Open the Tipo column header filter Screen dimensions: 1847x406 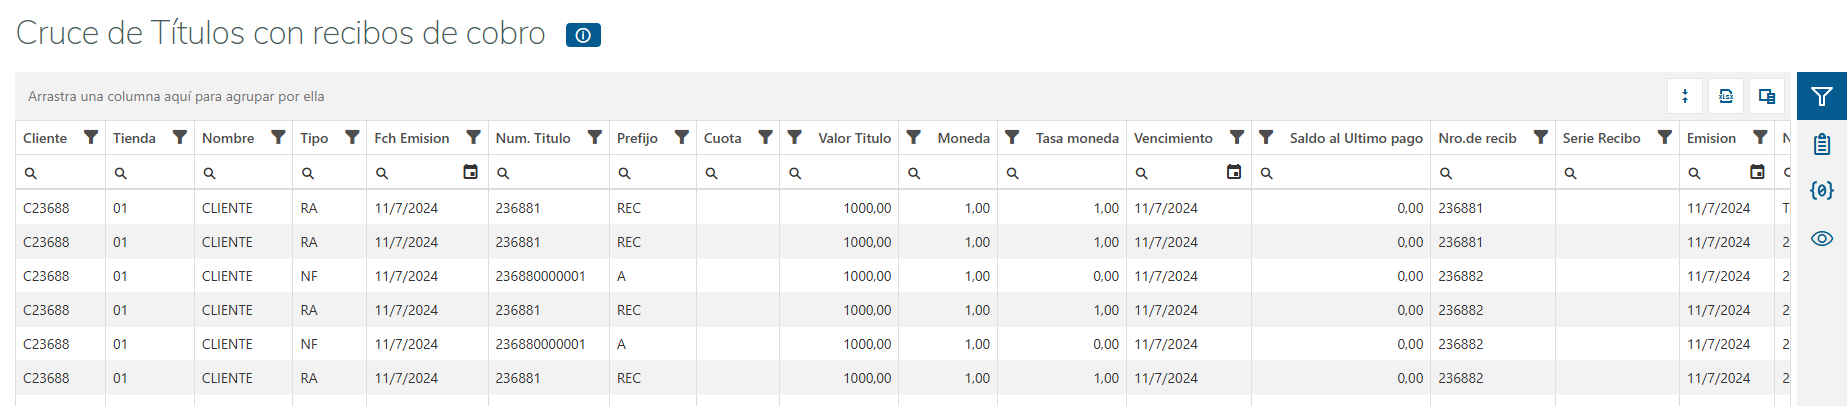pos(352,137)
